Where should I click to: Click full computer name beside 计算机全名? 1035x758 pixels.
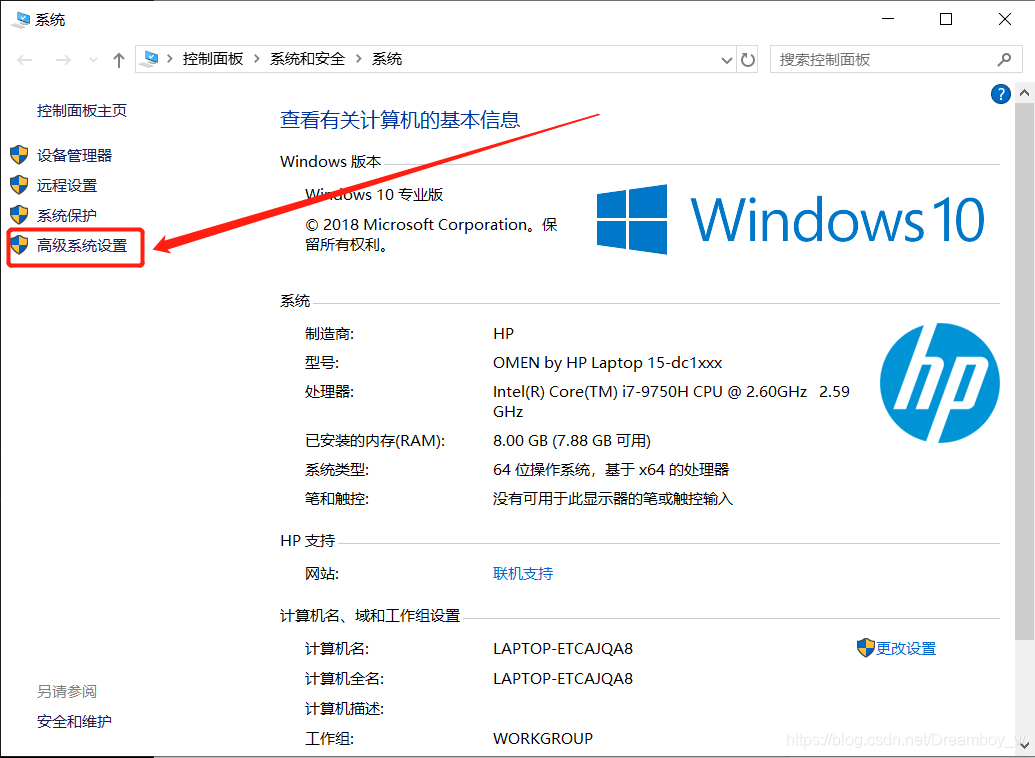point(563,678)
